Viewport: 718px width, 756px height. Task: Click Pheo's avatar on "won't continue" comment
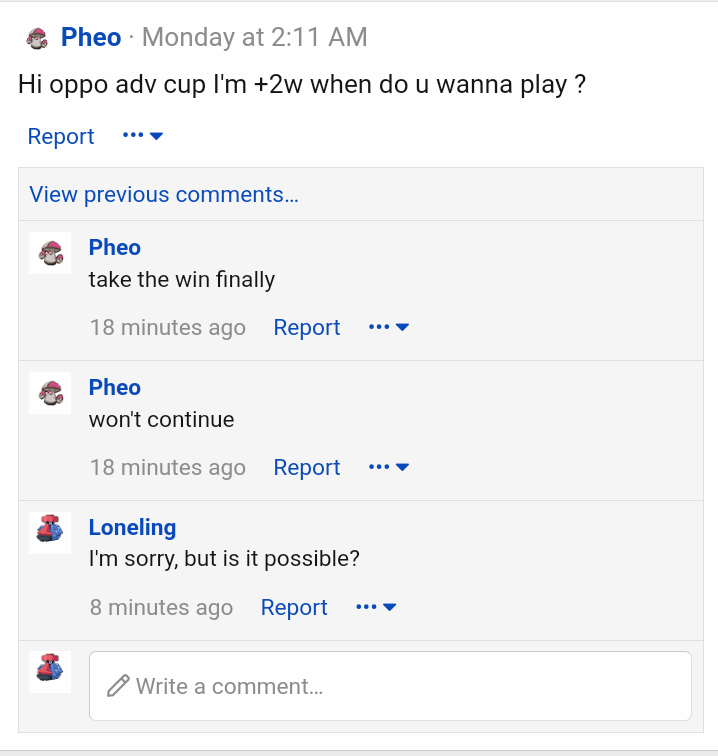(x=50, y=393)
